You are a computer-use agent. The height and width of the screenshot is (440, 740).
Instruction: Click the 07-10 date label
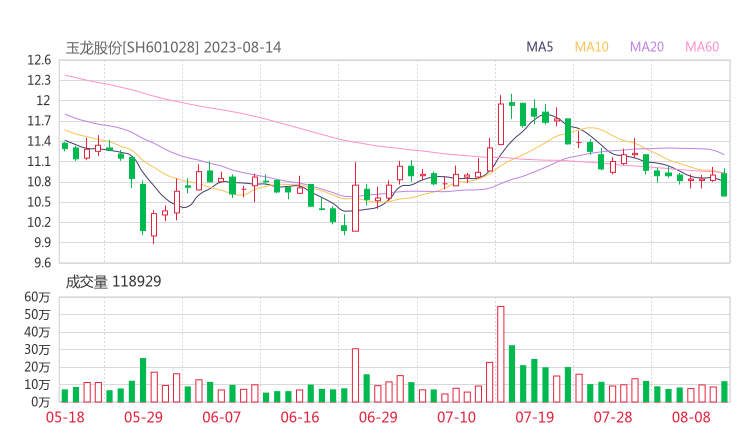[x=456, y=417]
